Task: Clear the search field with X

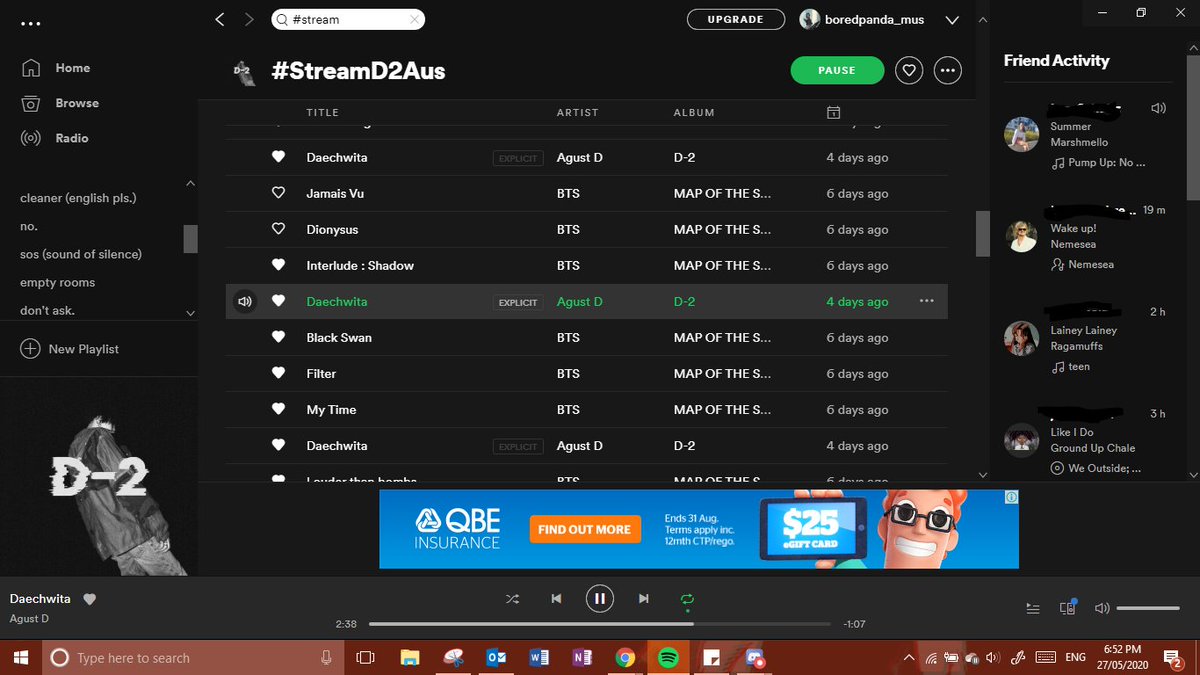Action: 415,19
